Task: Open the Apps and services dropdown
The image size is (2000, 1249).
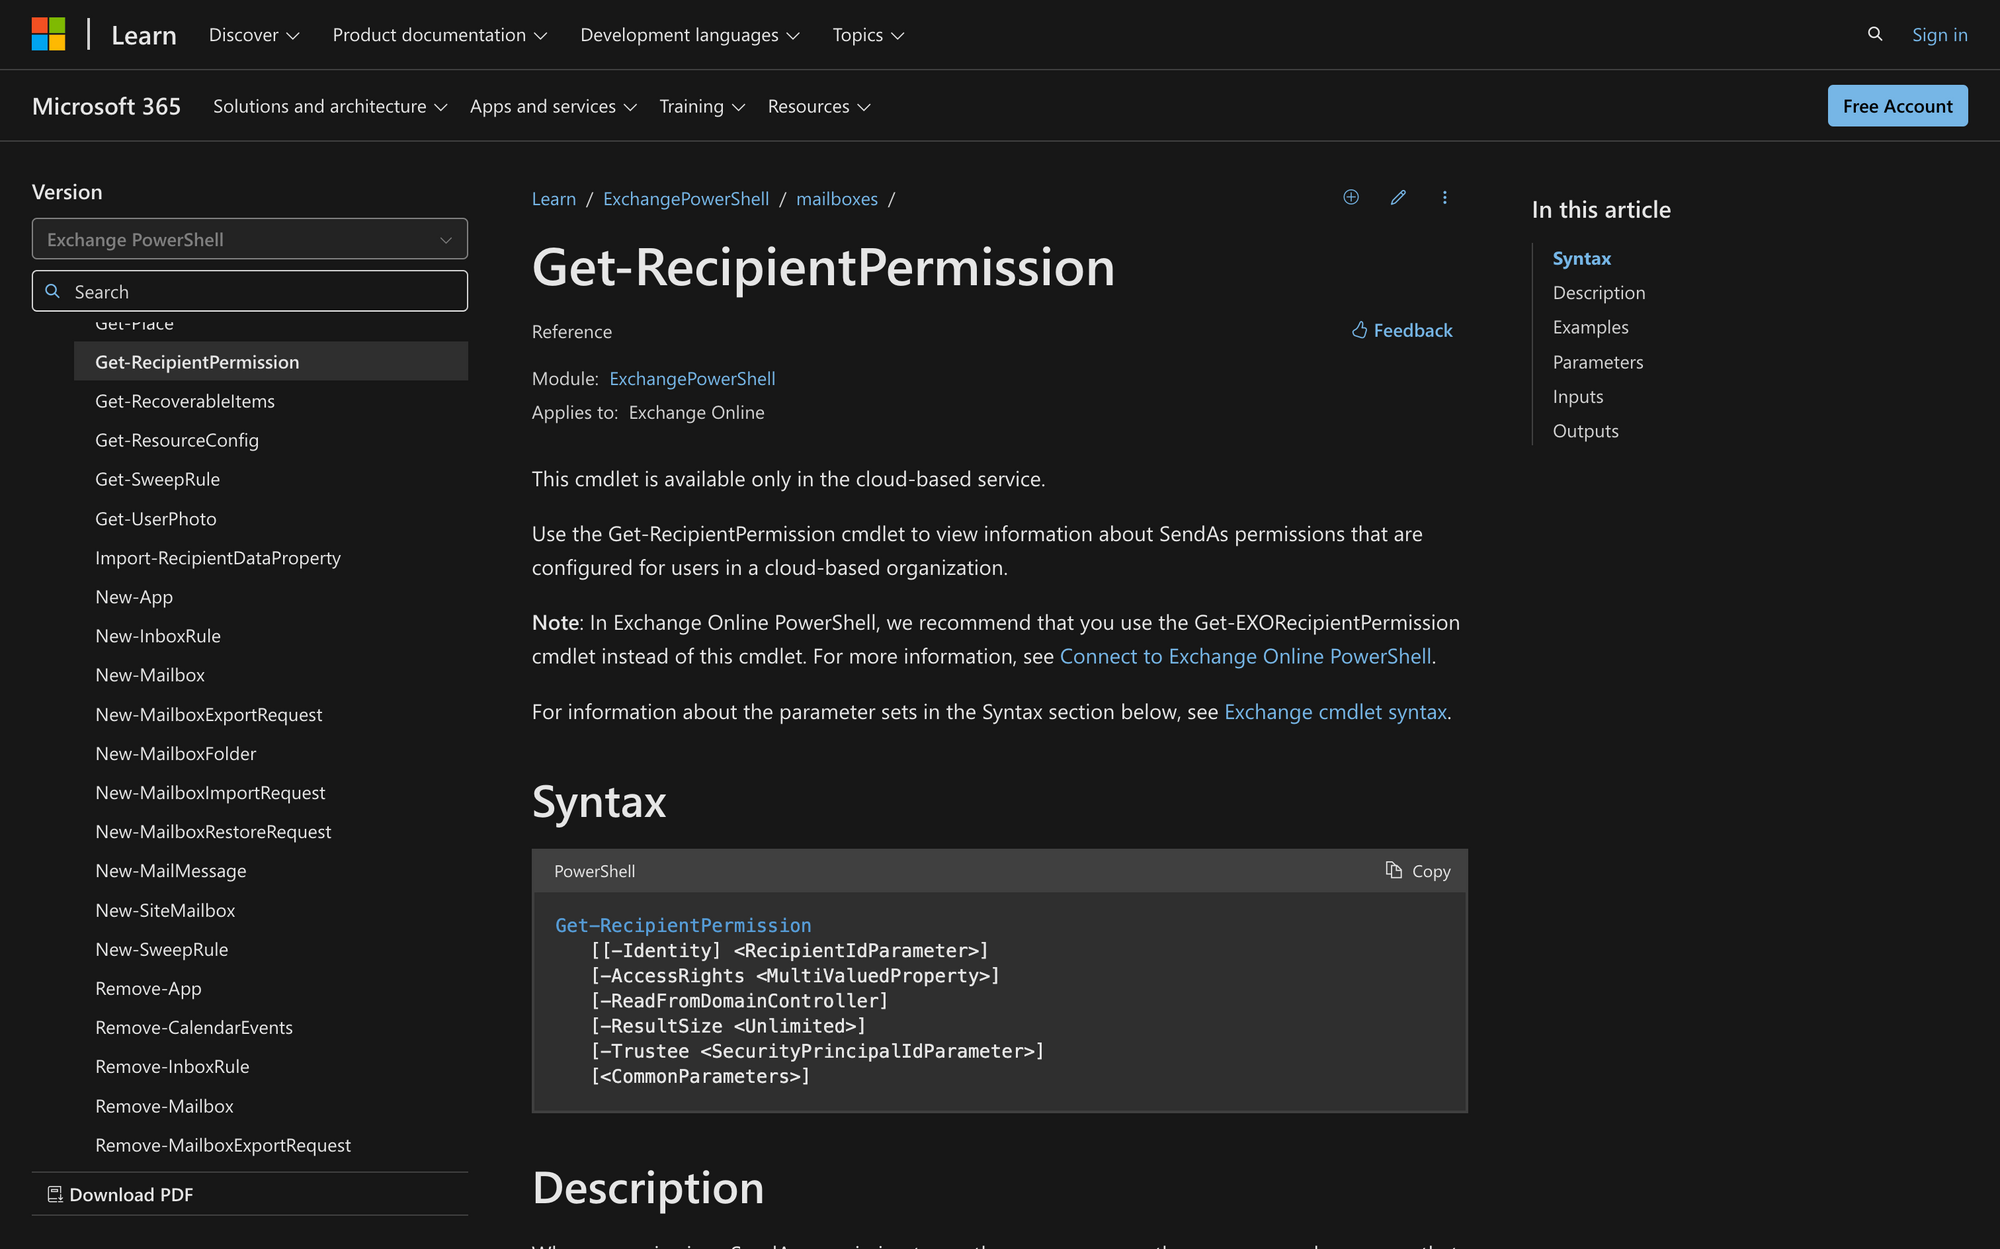Action: (x=553, y=106)
